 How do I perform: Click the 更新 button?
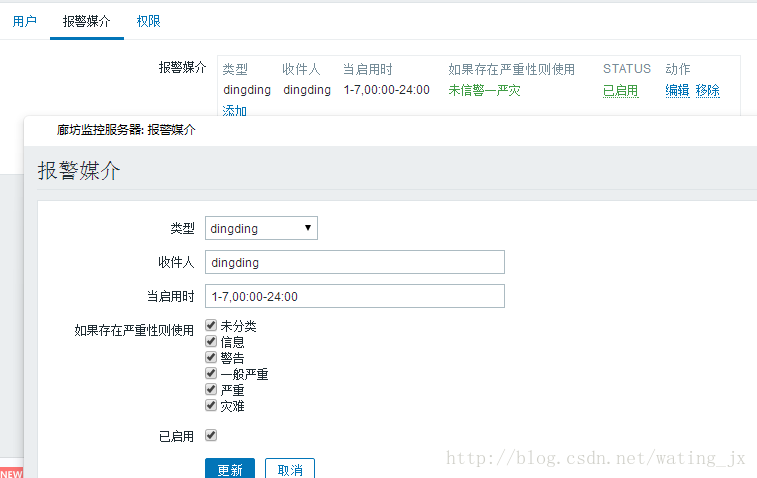(x=230, y=469)
